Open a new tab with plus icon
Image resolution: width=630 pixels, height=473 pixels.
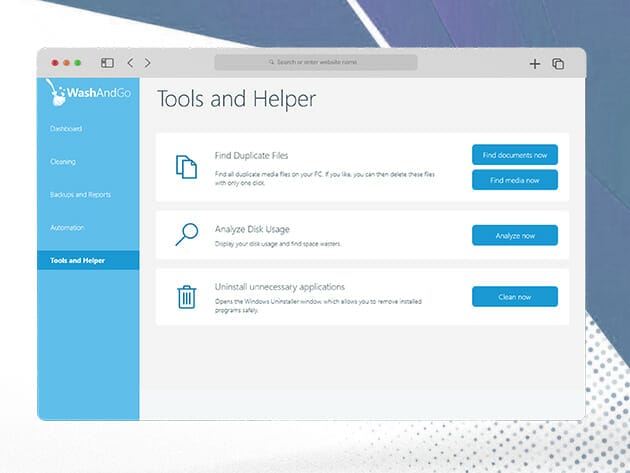[534, 63]
